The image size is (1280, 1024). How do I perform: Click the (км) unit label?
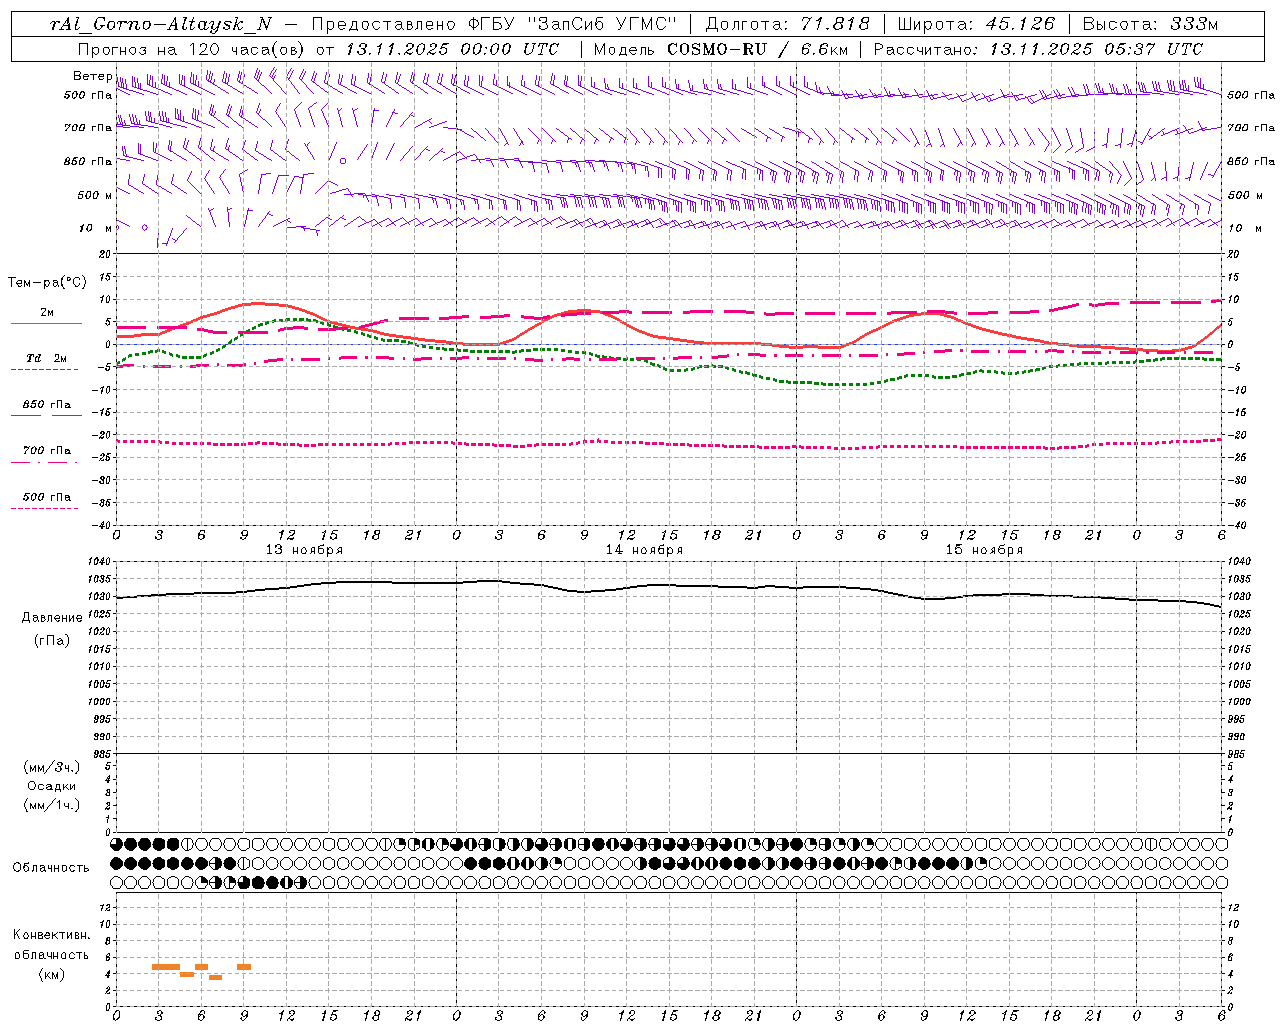(x=51, y=974)
